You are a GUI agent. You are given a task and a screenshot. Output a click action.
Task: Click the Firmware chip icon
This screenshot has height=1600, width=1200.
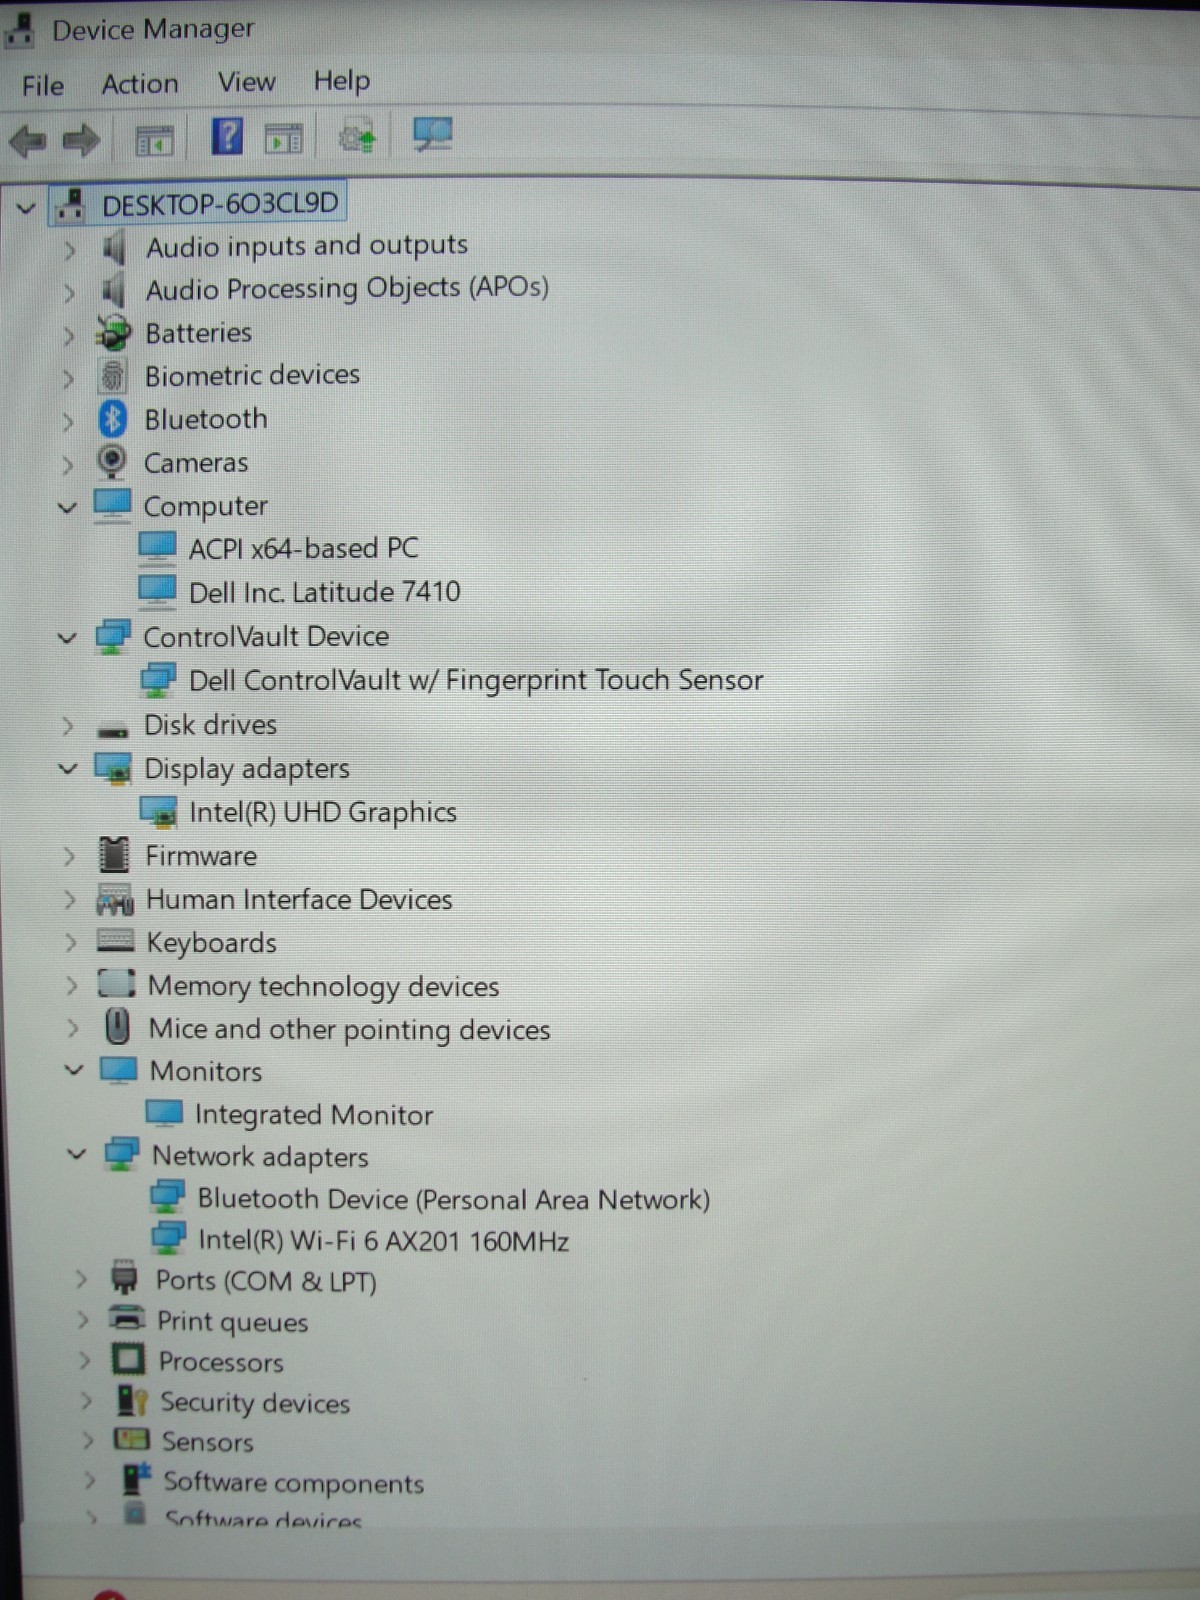pos(114,855)
